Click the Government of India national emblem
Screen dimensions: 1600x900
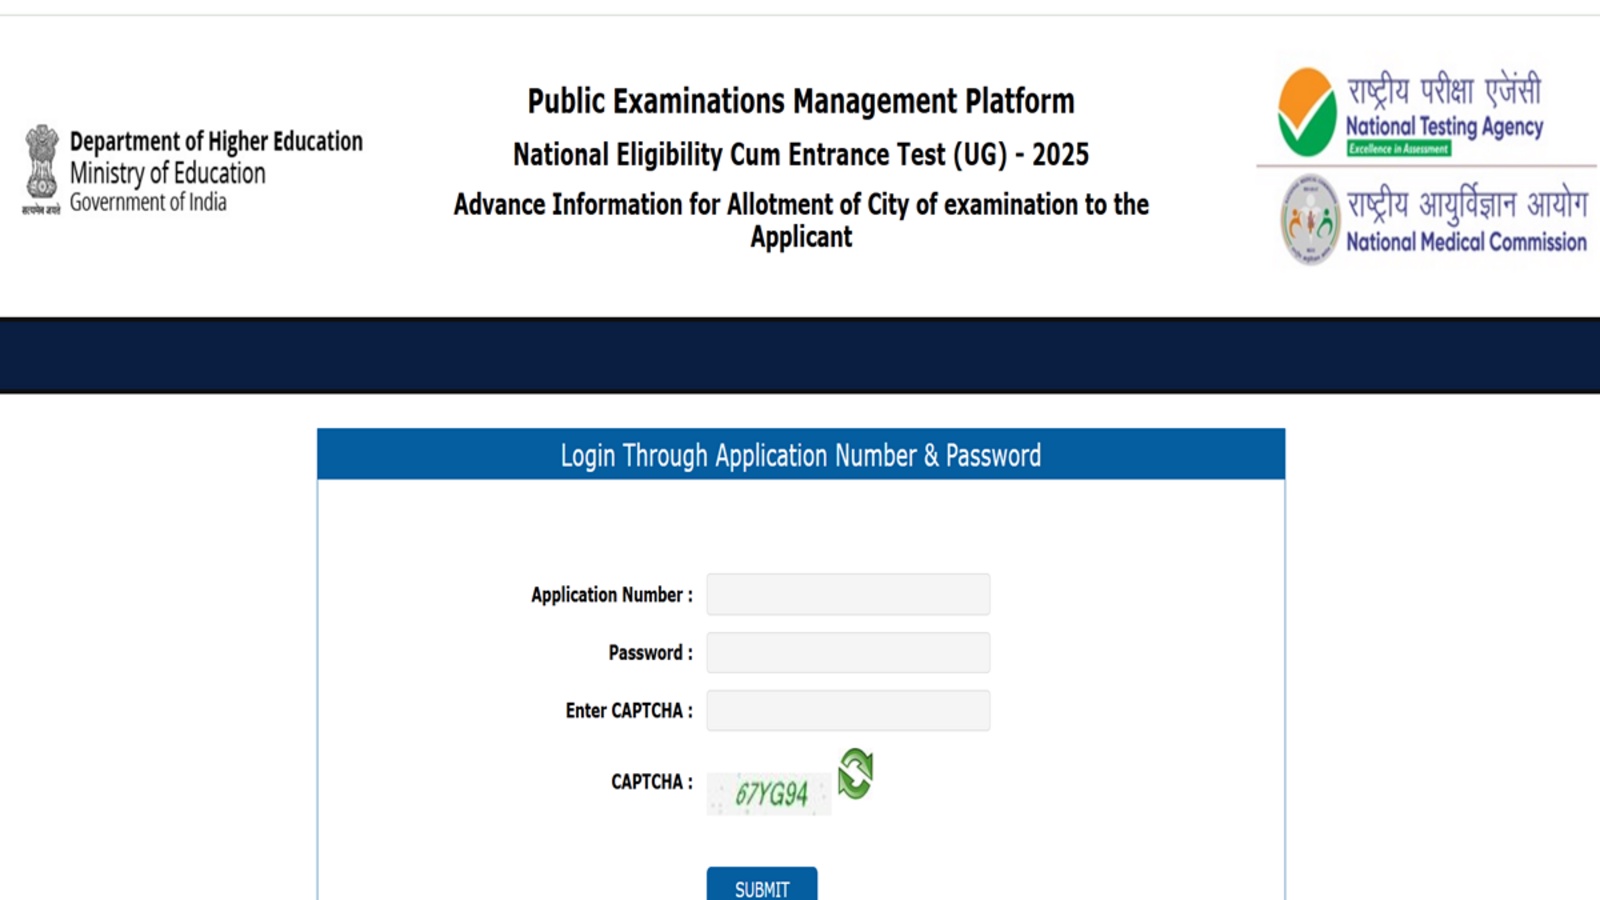click(42, 167)
